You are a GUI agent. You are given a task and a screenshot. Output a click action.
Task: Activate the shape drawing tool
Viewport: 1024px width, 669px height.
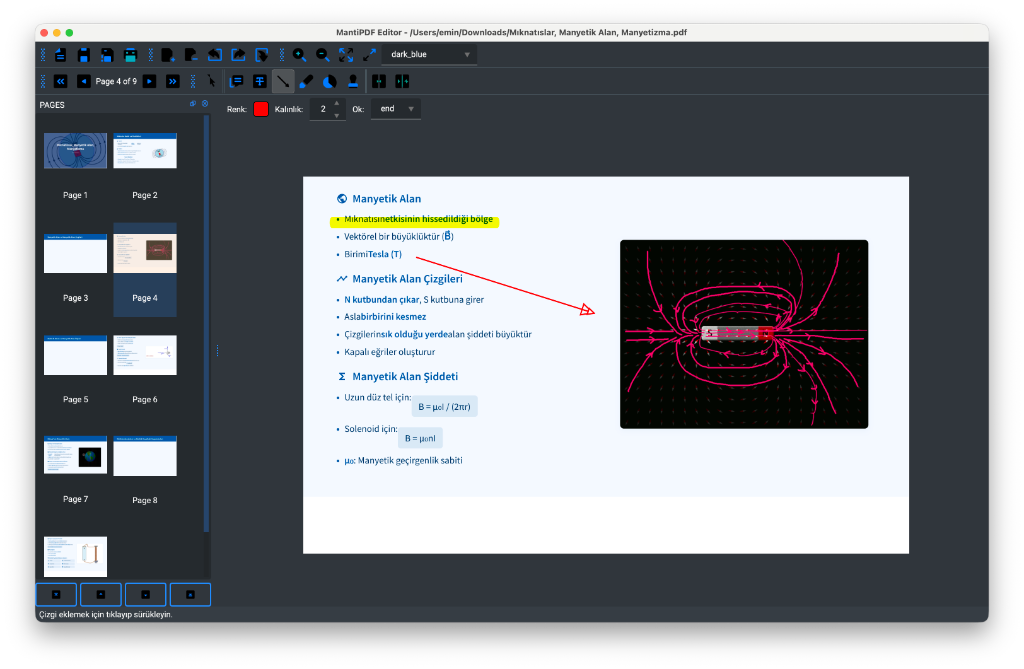click(326, 81)
